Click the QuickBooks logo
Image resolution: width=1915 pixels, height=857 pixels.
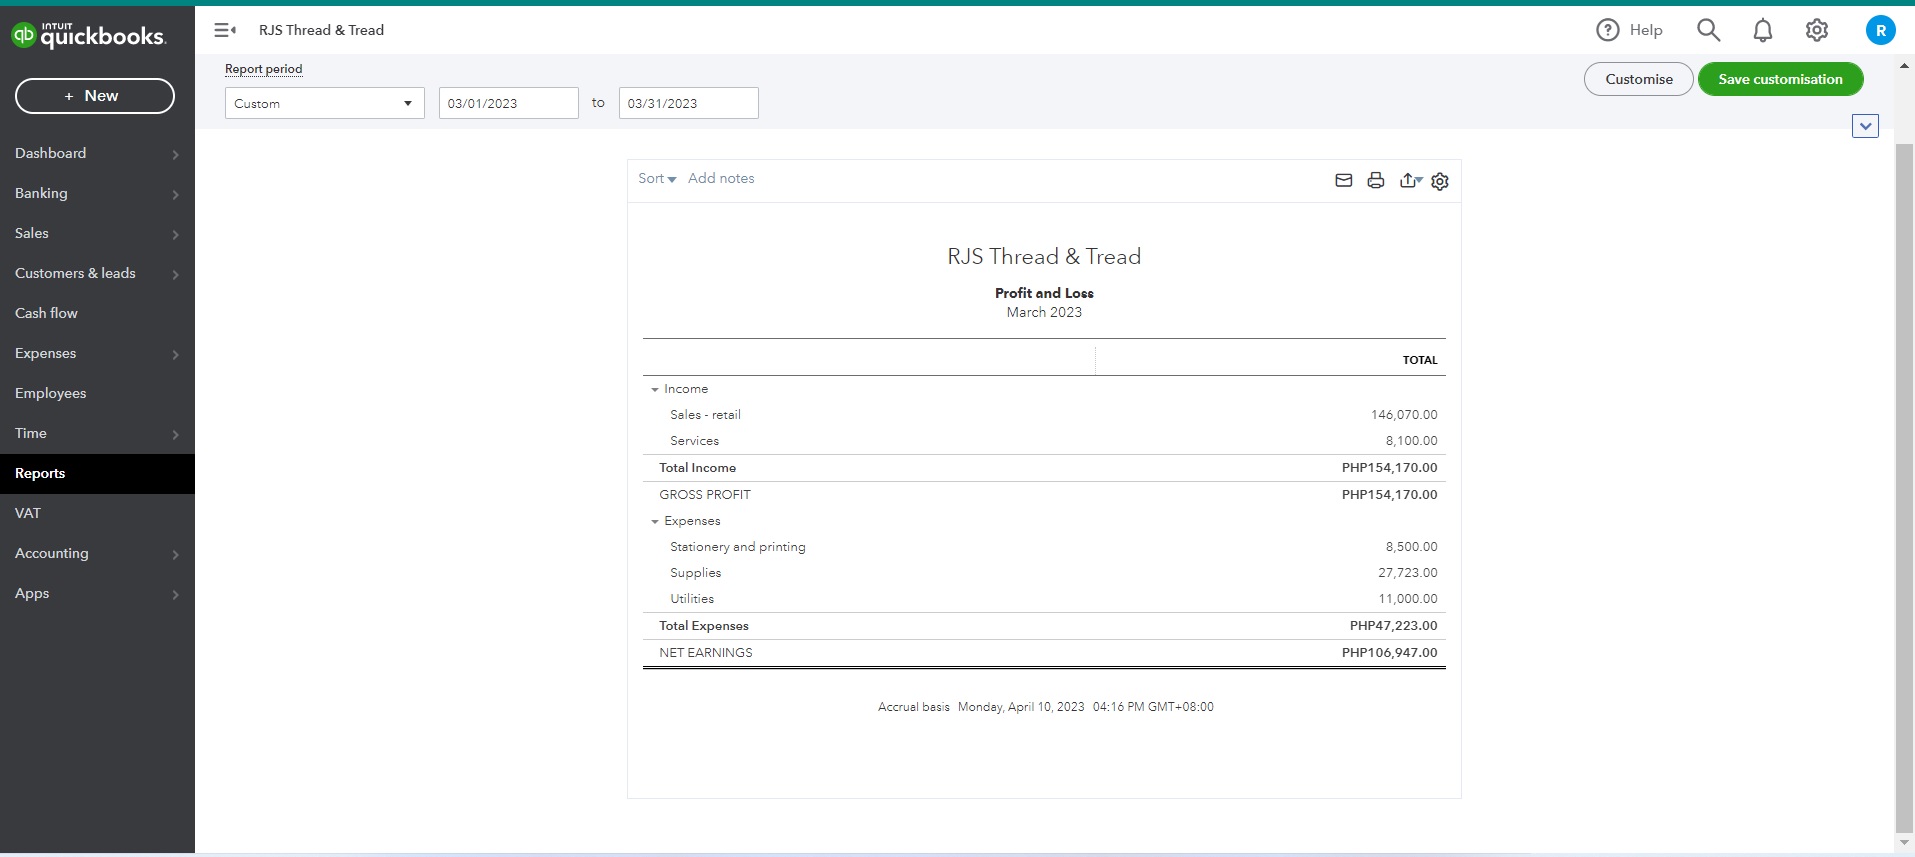point(88,35)
